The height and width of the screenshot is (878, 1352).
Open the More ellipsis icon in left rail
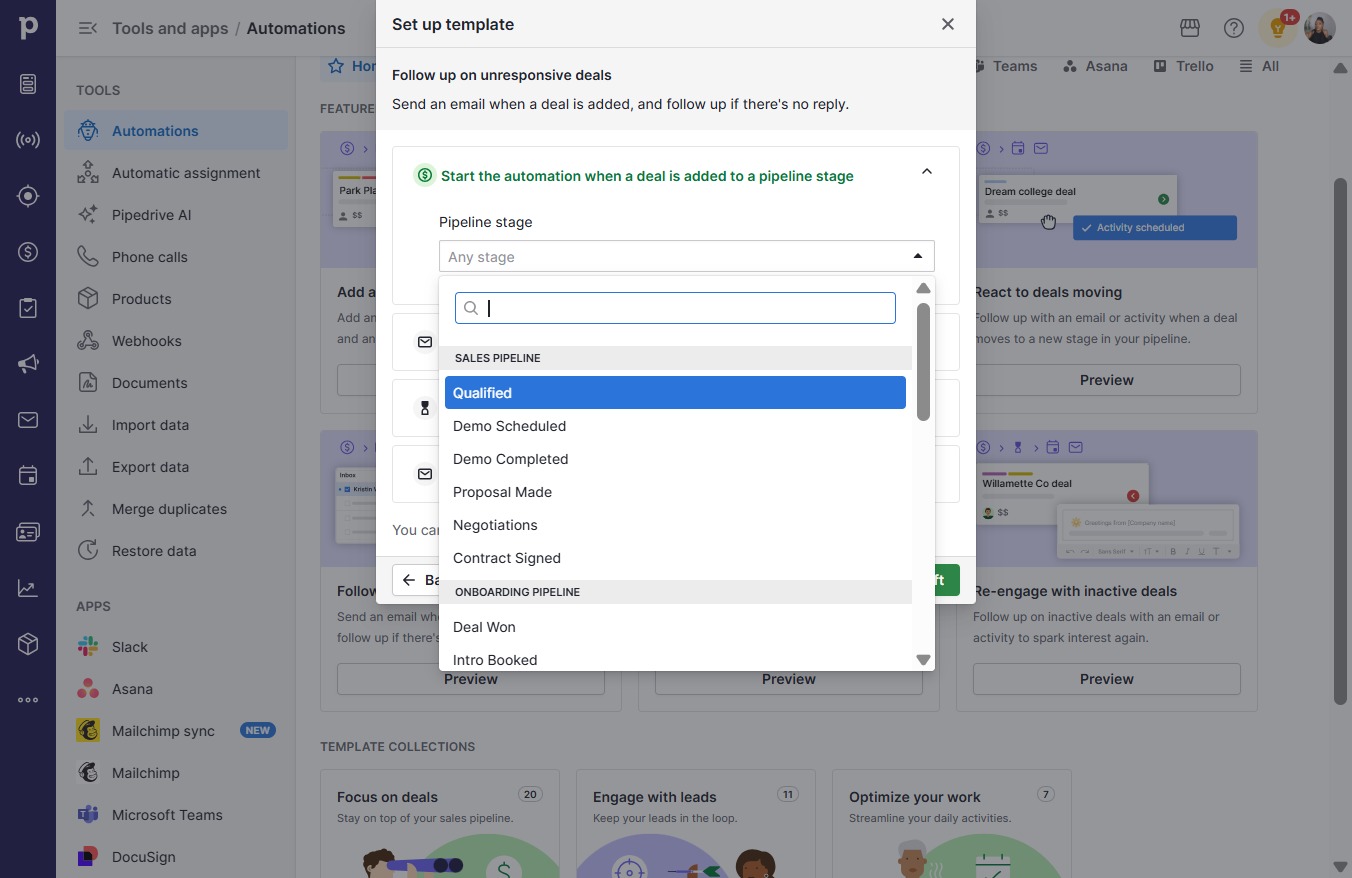[x=28, y=700]
